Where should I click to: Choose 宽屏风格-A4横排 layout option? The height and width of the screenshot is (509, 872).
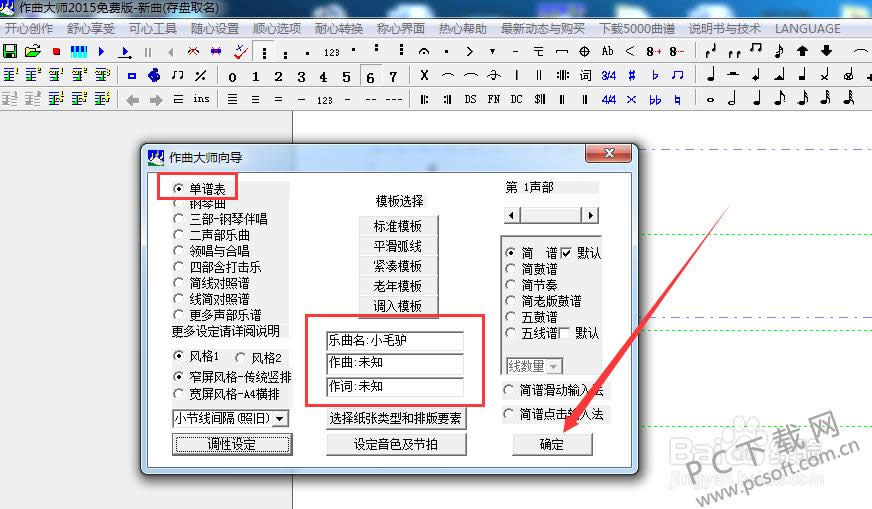(x=179, y=393)
